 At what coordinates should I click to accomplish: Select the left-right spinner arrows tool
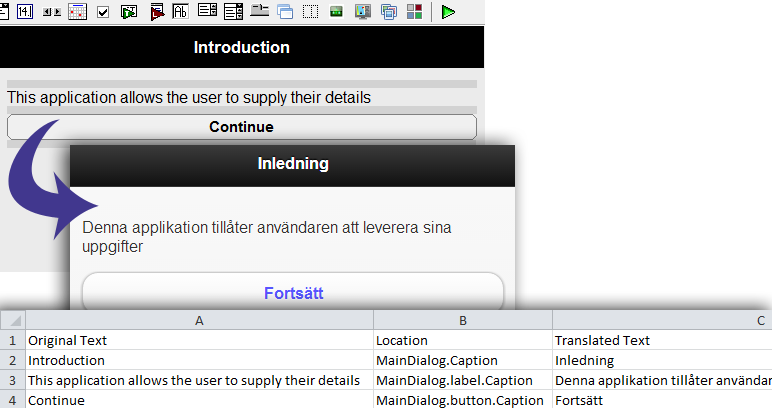tap(52, 12)
